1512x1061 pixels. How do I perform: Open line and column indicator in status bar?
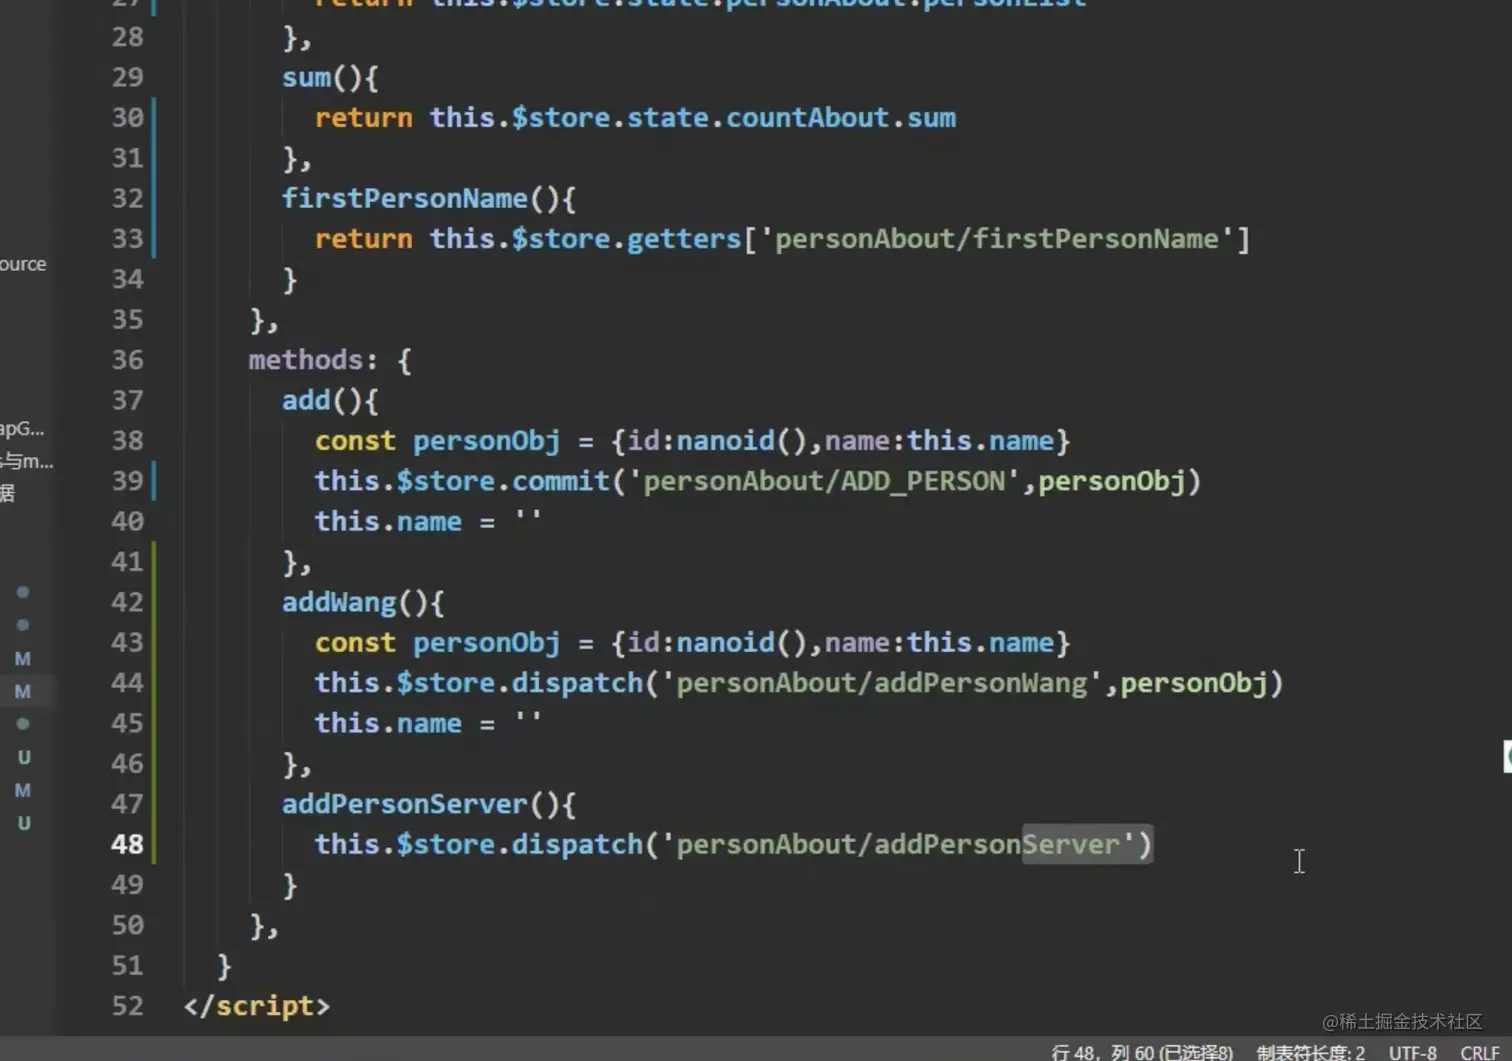[1142, 1052]
